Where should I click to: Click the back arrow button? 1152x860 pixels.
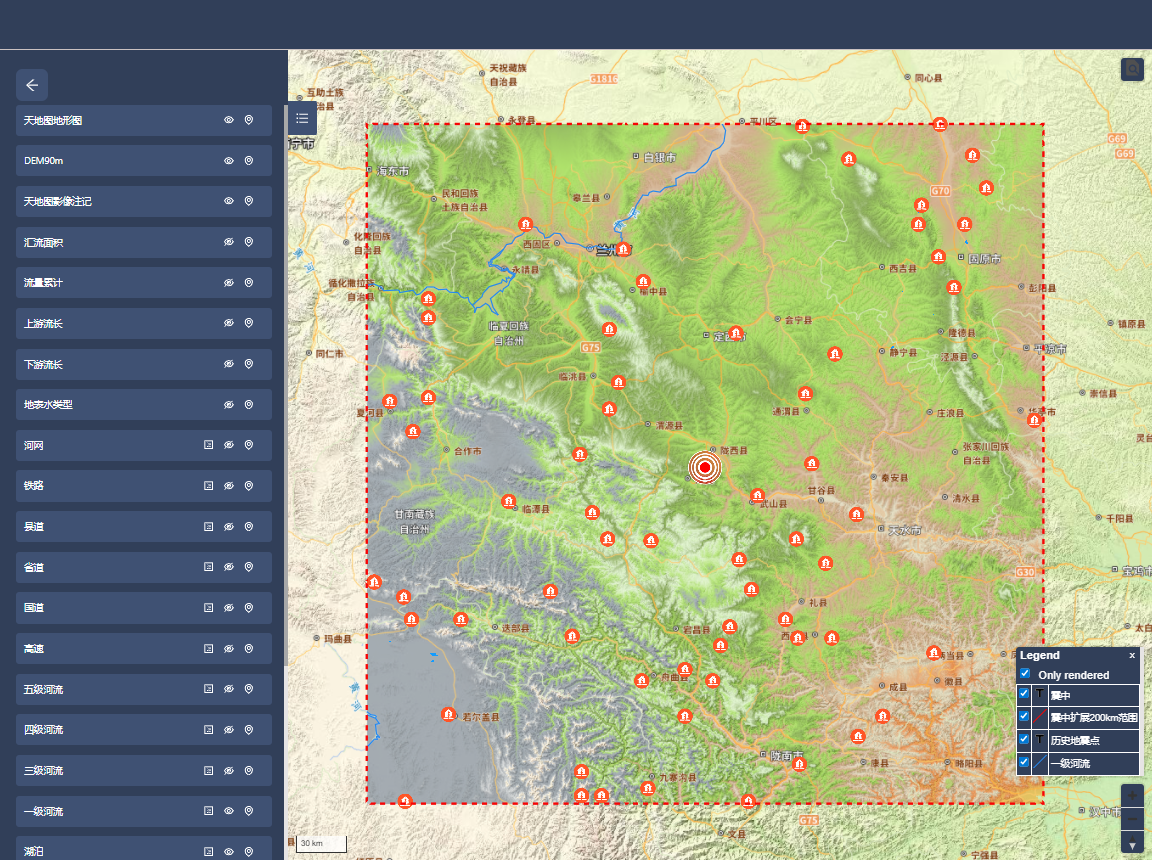point(32,85)
